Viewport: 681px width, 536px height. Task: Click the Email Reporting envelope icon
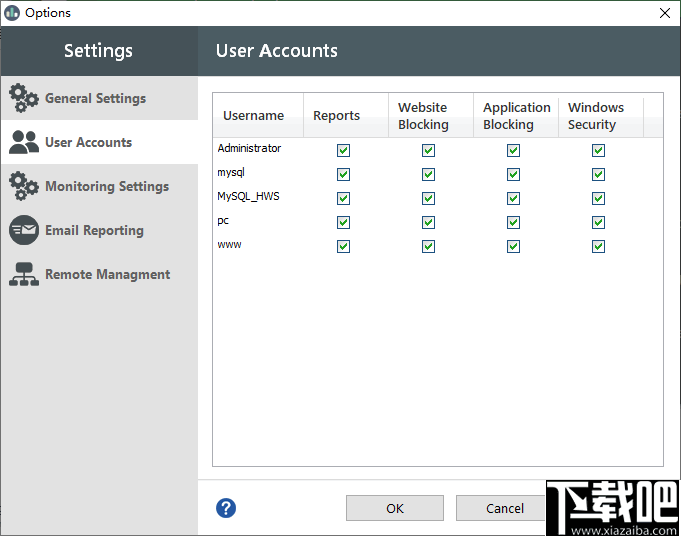pyautogui.click(x=24, y=230)
